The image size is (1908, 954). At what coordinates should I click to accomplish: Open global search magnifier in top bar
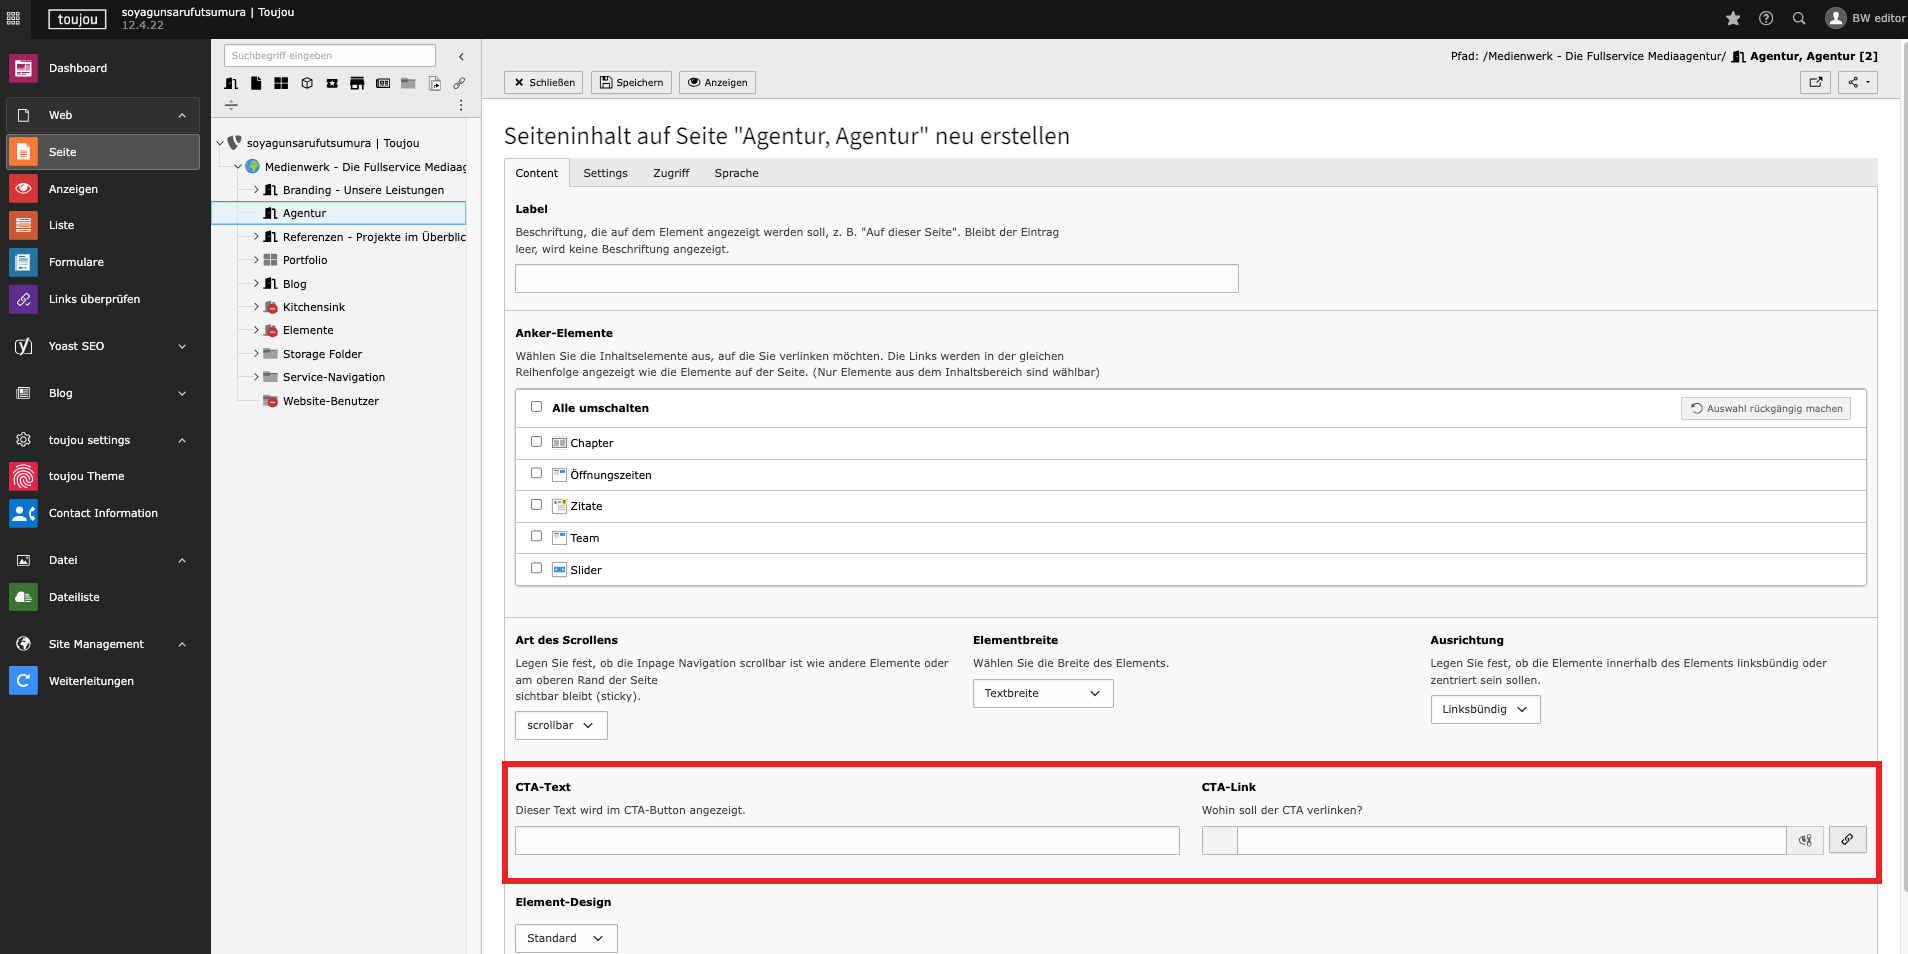point(1799,18)
